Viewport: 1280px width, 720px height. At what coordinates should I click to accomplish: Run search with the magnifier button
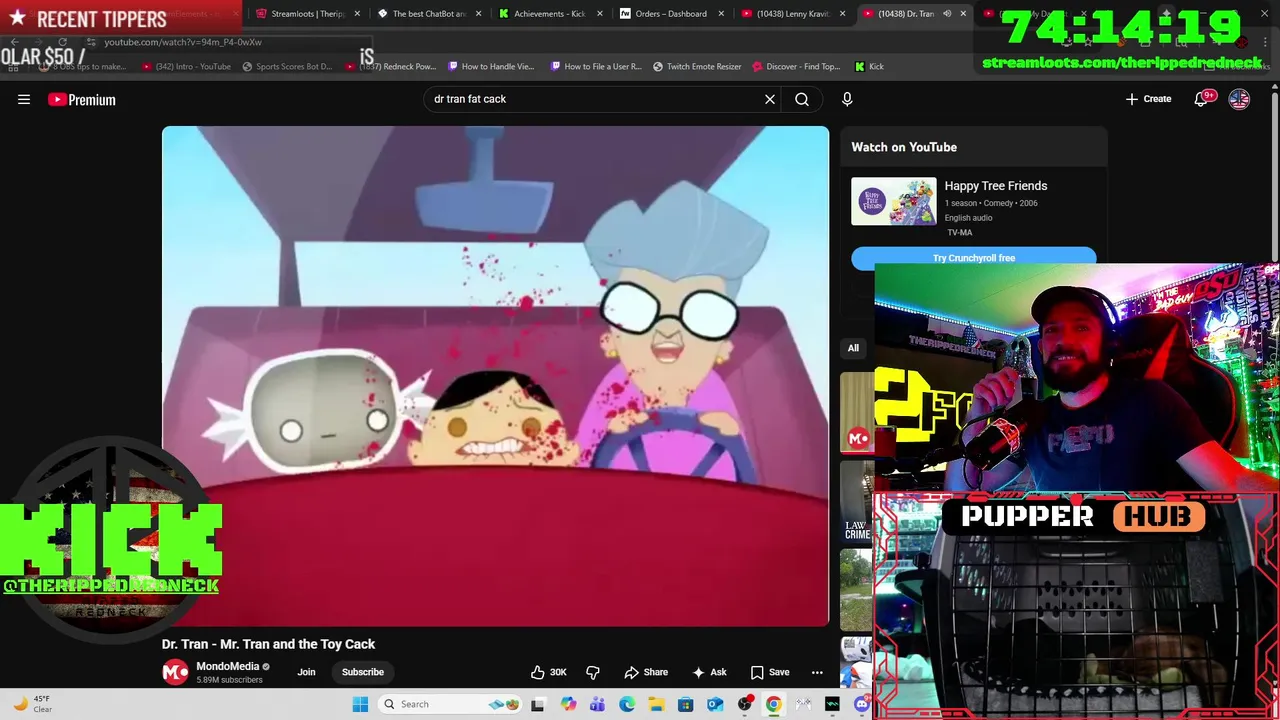pyautogui.click(x=802, y=99)
